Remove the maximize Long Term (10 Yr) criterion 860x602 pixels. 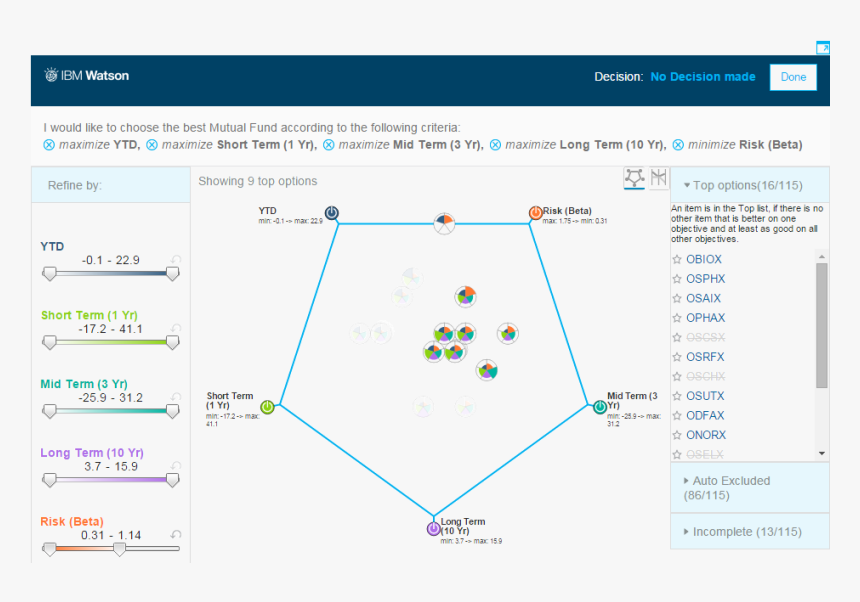[x=495, y=145]
